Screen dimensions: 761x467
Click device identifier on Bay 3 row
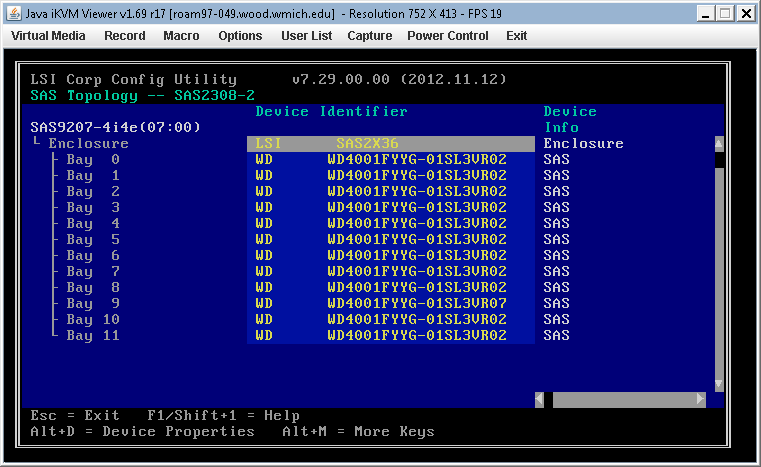tap(417, 207)
